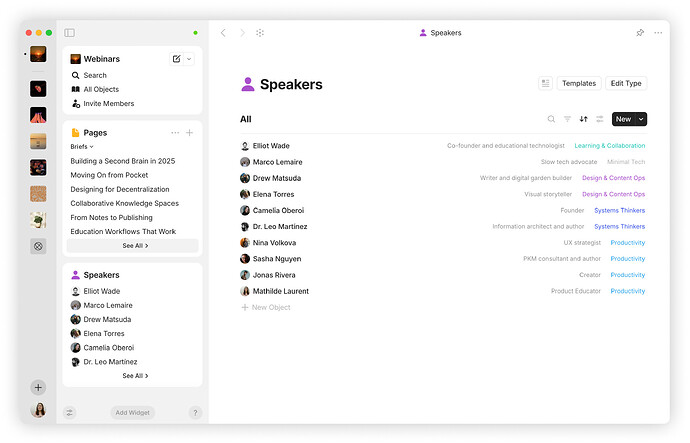Open the Briefs dropdown in Pages
690x443 pixels.
pos(82,146)
